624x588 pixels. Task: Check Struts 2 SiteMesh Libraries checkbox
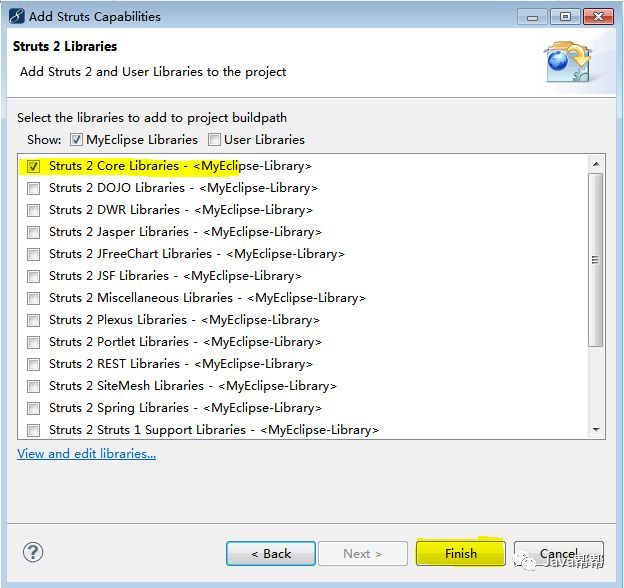click(x=33, y=386)
